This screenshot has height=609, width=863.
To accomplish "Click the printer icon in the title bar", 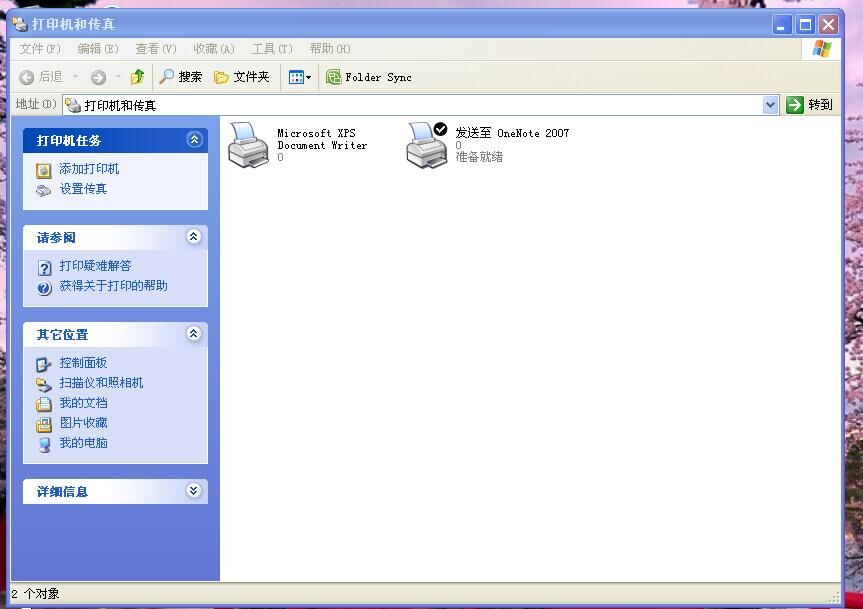I will [20, 24].
